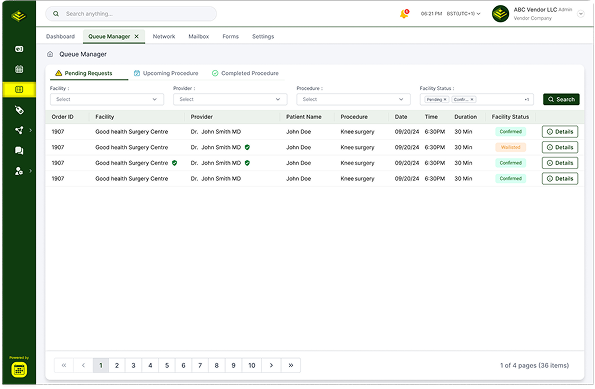595x389 pixels.
Task: Go to the first page
Action: pos(64,365)
